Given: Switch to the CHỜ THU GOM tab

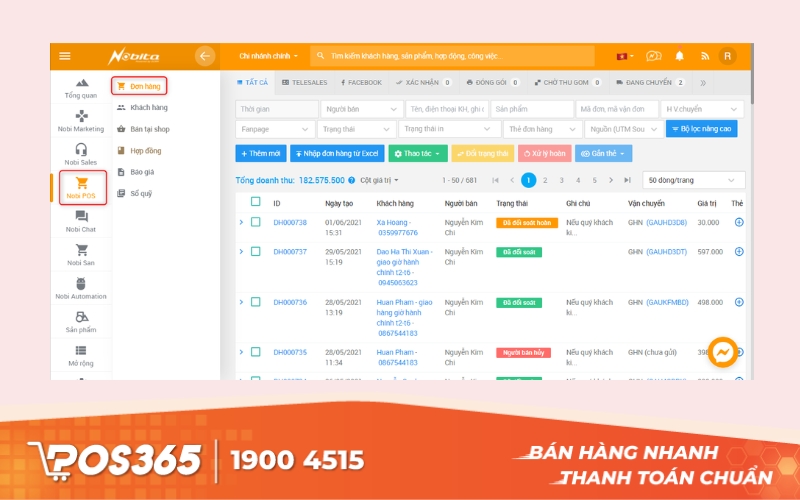Looking at the screenshot, I should (568, 83).
